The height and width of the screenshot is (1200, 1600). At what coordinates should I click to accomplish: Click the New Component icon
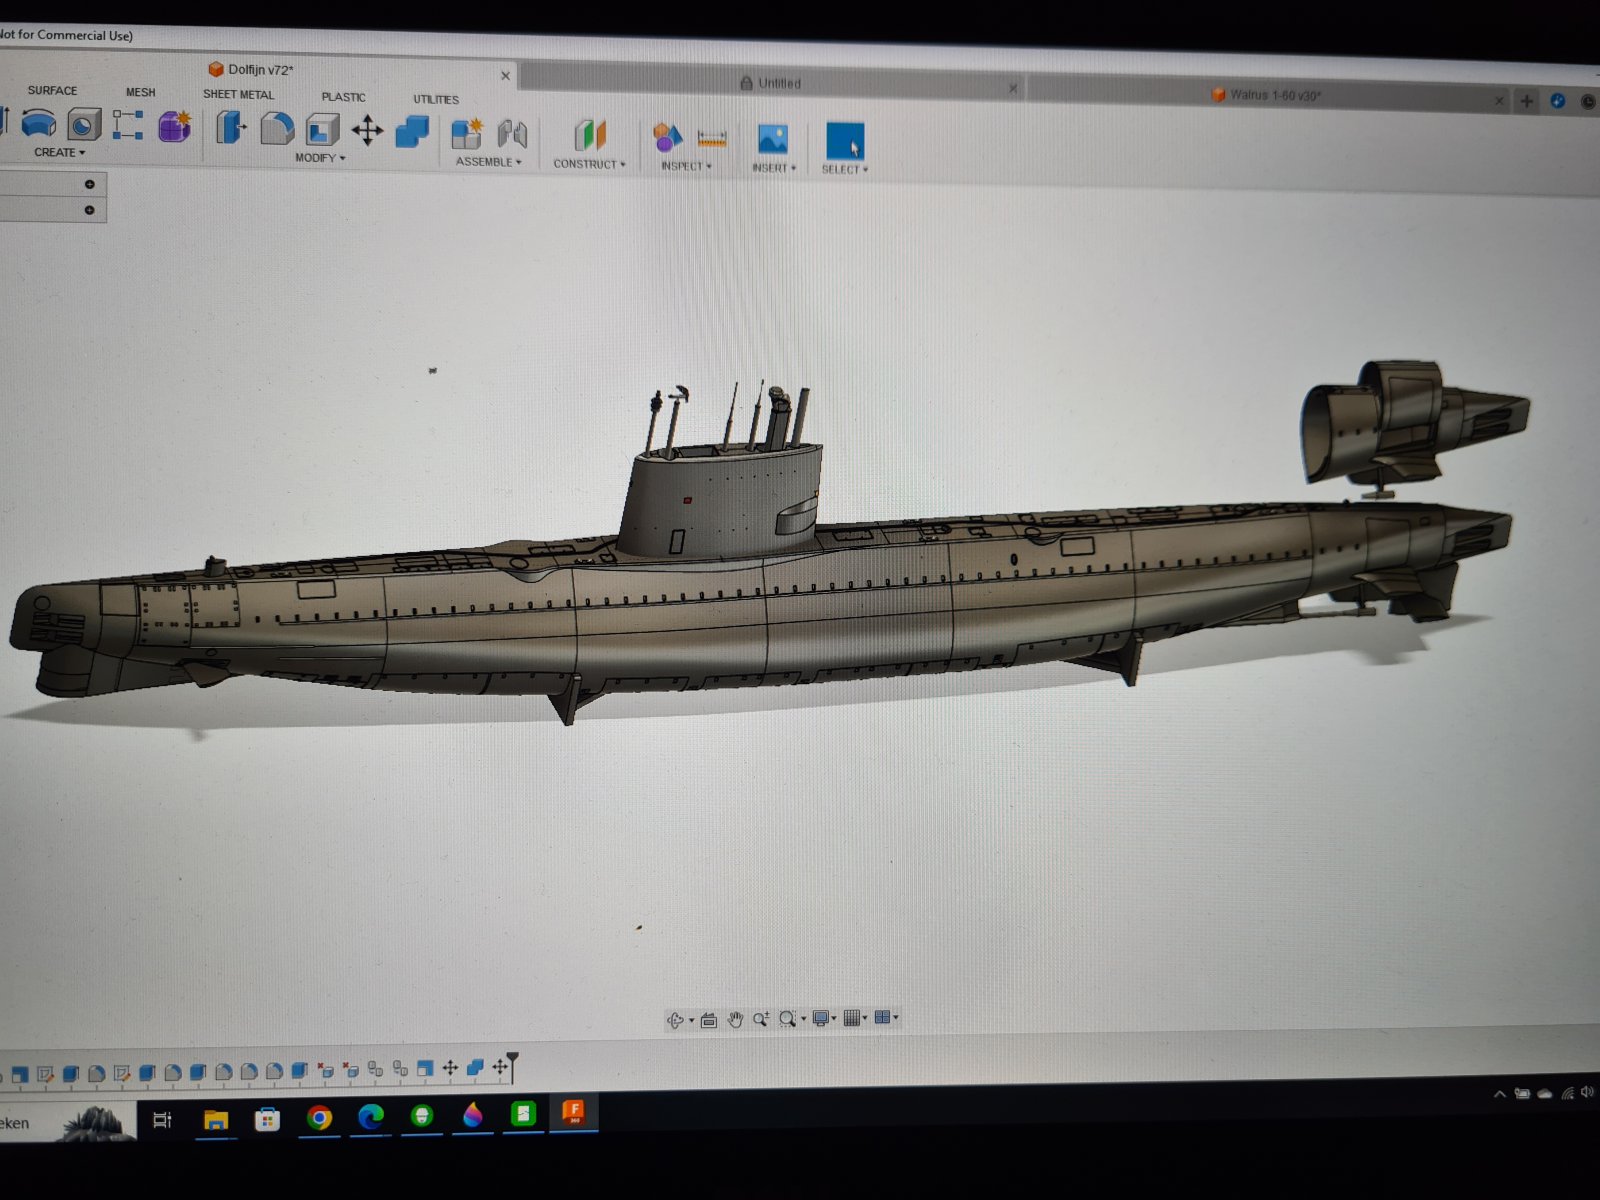click(466, 134)
